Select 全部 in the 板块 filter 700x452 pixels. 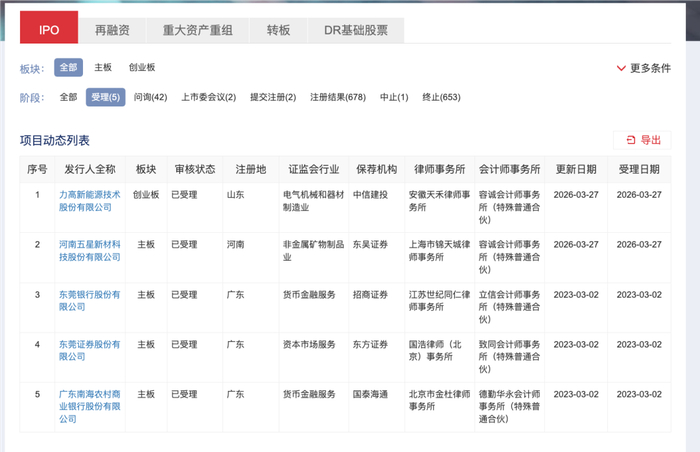tap(68, 67)
